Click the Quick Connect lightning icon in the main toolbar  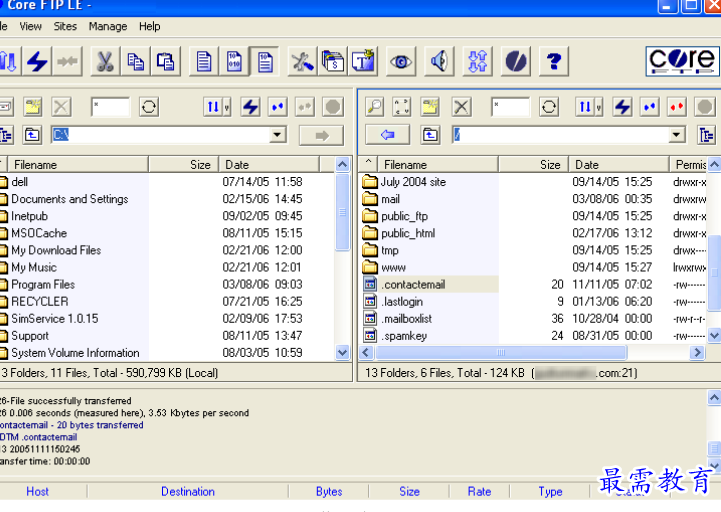38,61
